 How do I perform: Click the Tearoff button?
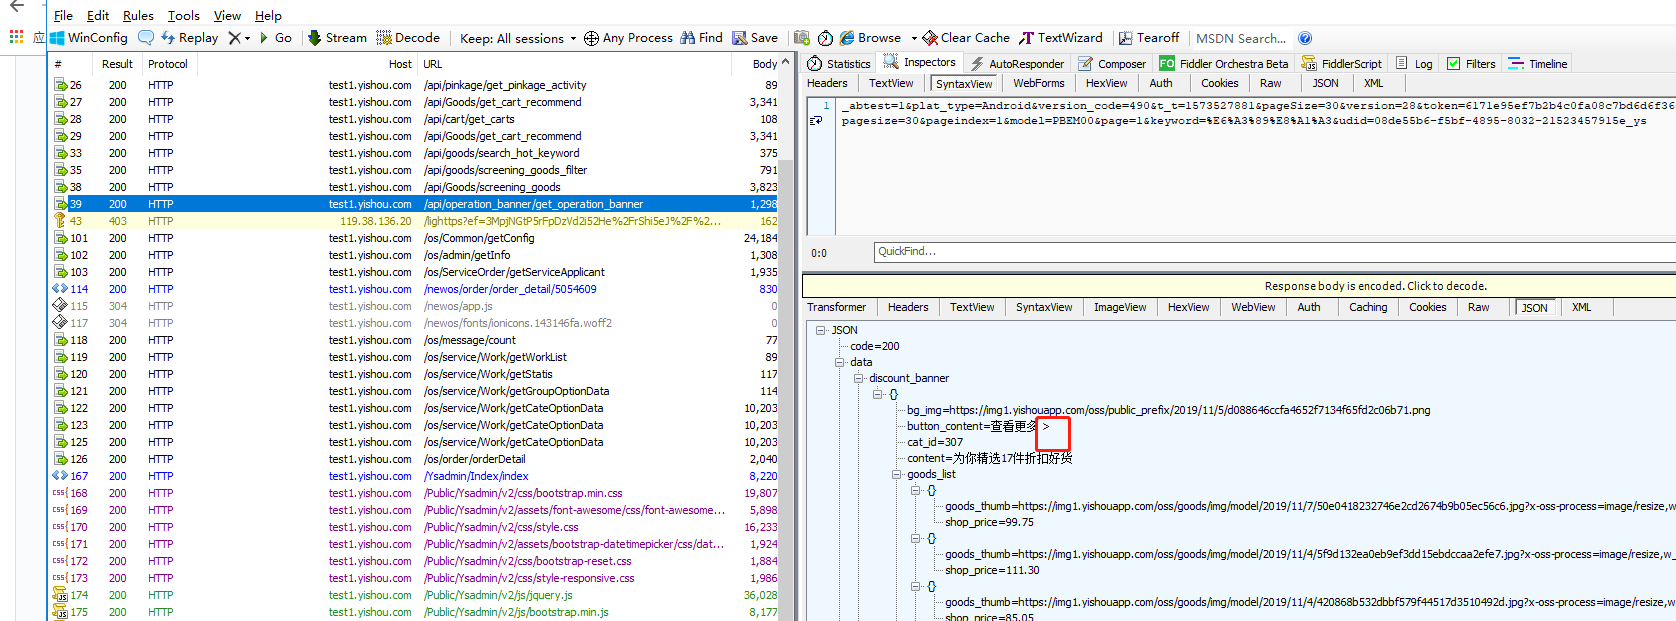pyautogui.click(x=1149, y=38)
